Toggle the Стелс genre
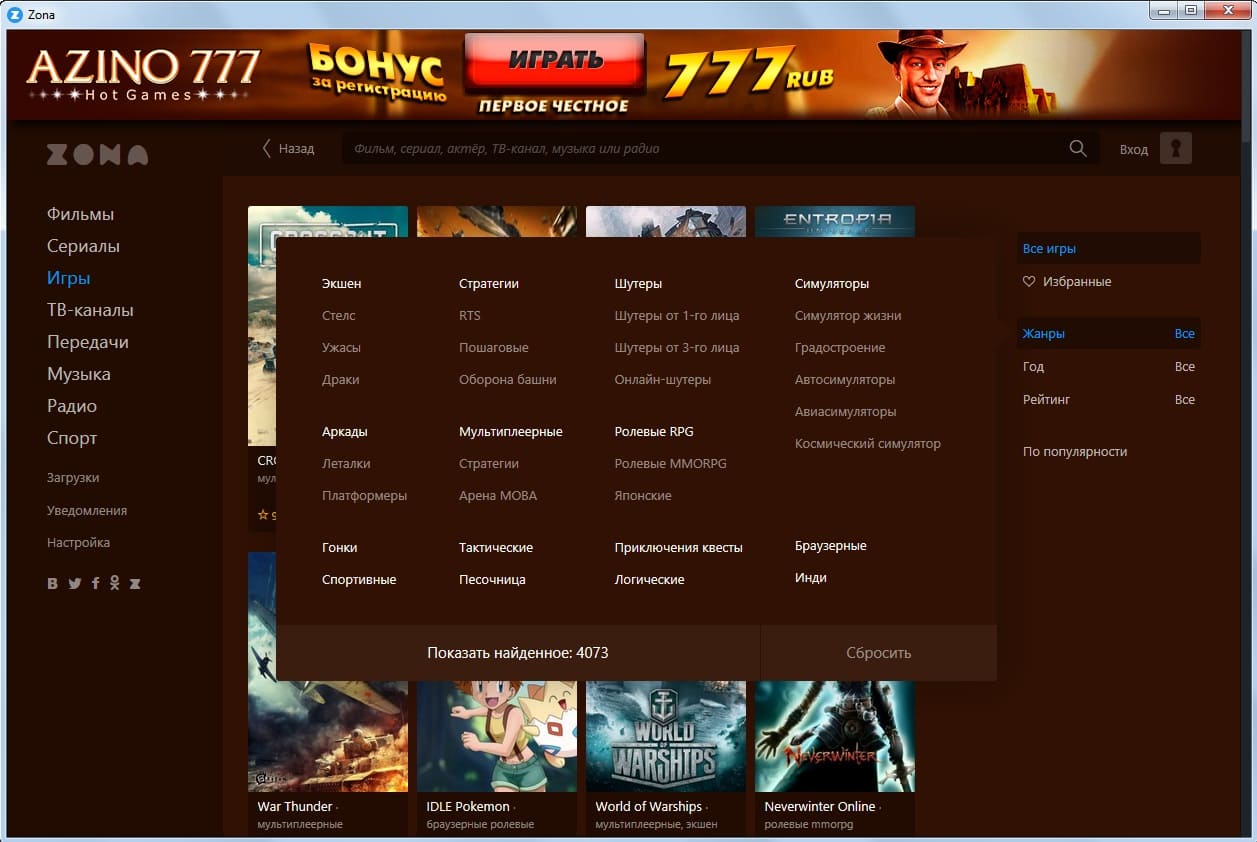Screen dimensions: 1257x842 [x=339, y=316]
